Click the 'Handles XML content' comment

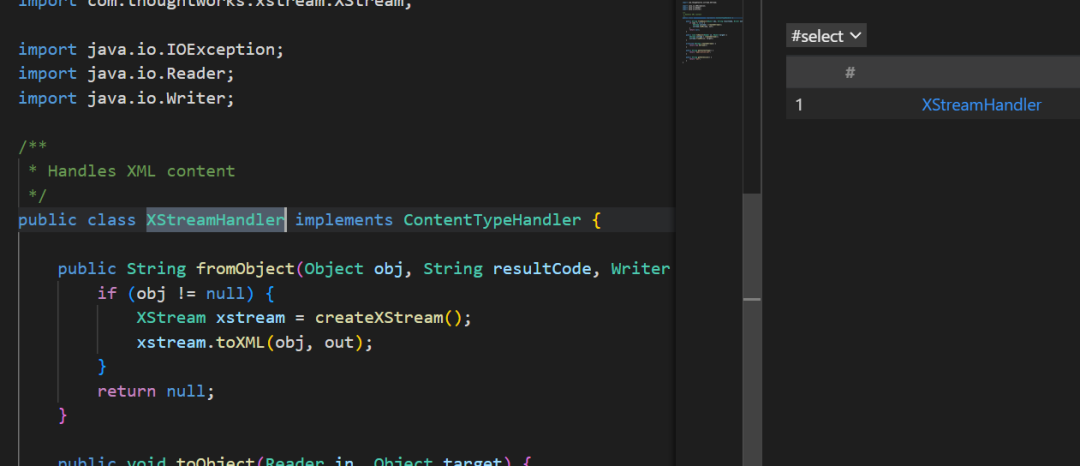141,171
